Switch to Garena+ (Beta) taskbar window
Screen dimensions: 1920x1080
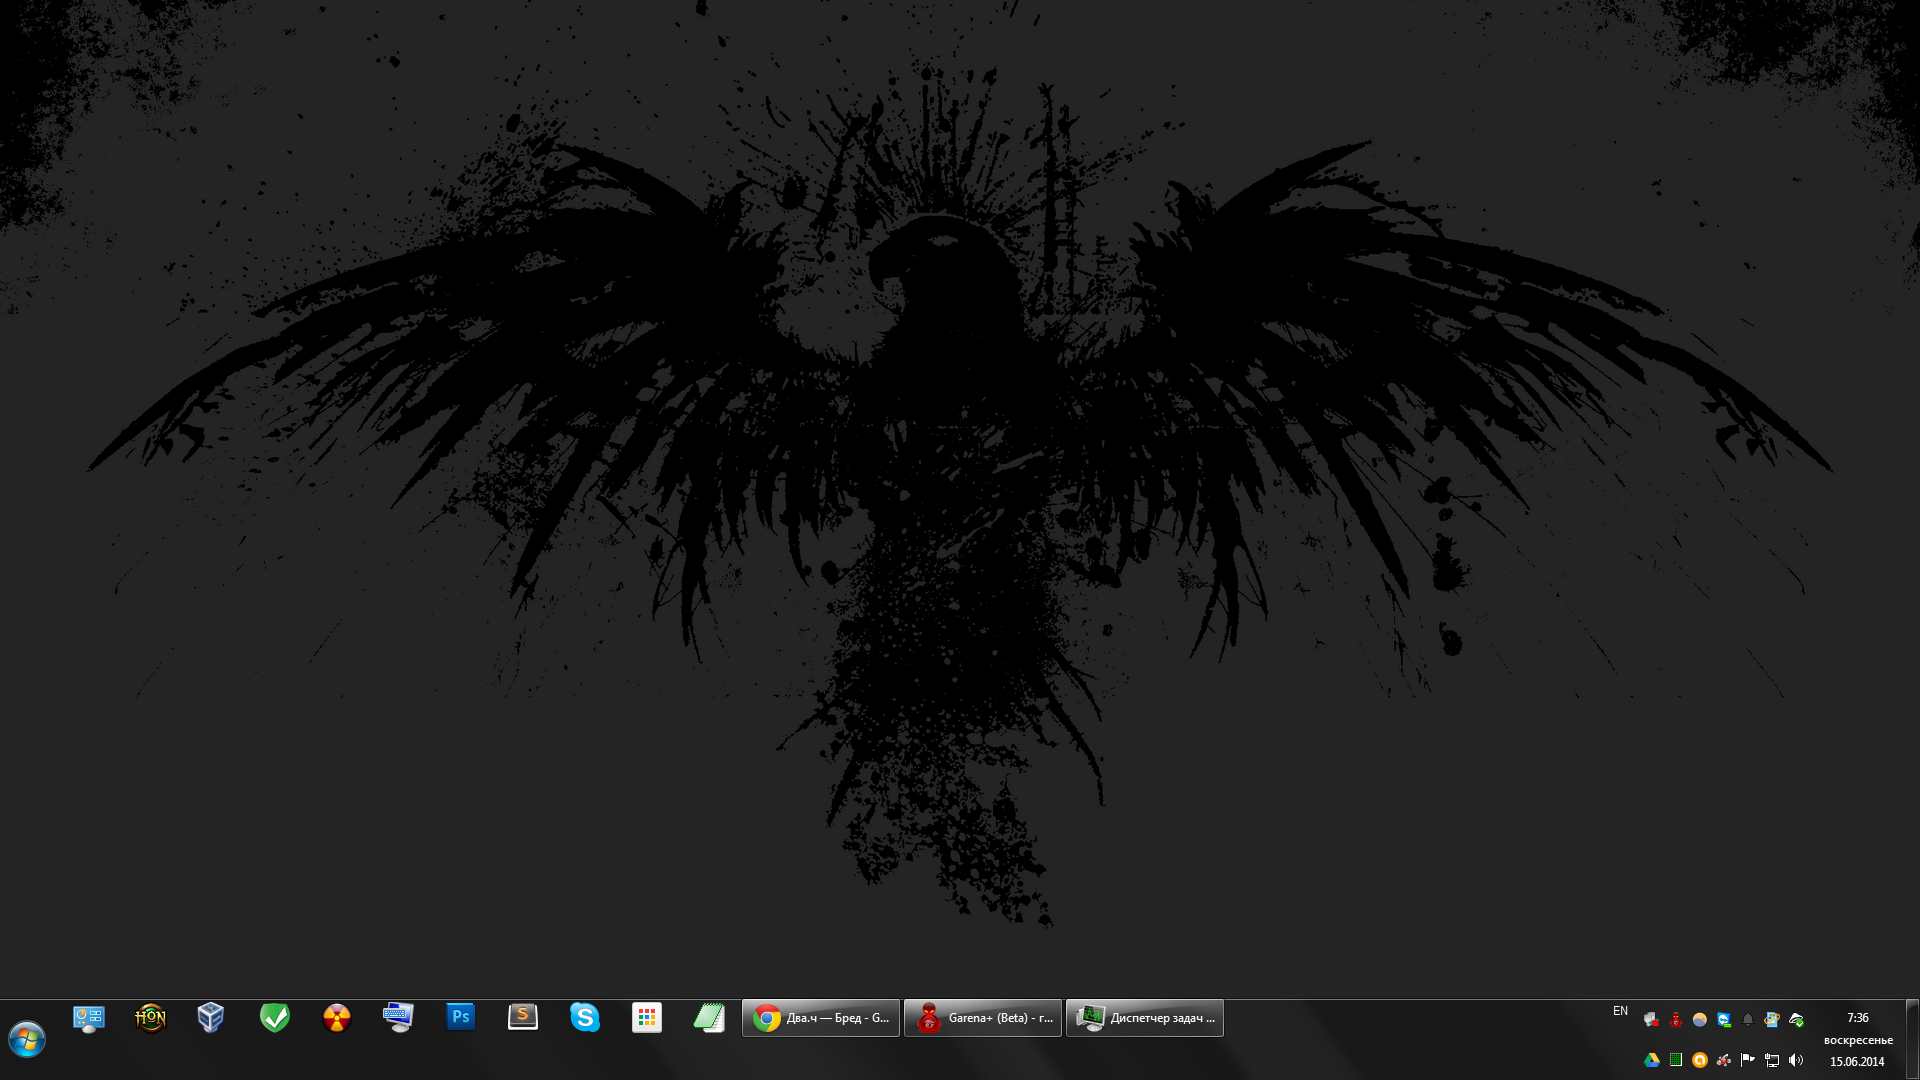pos(983,1018)
